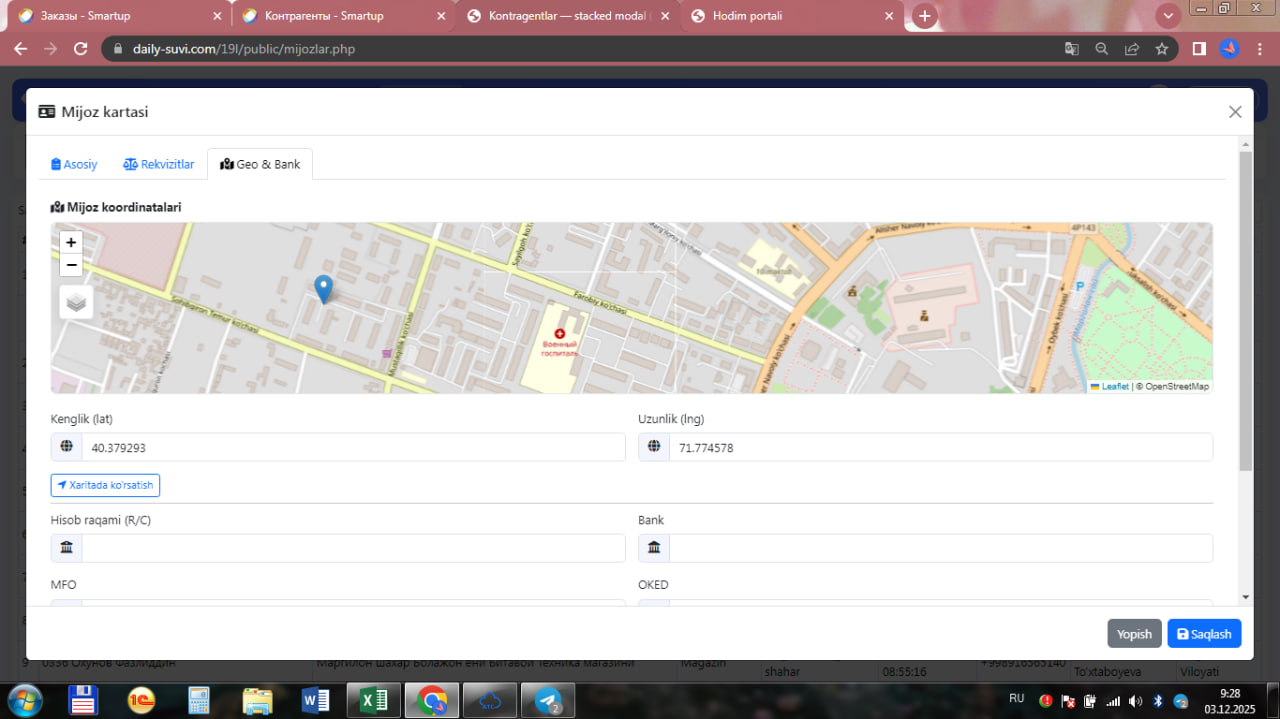Click the Hisob raqami (R/C) field
Screen dimensions: 1280x719
click(x=352, y=548)
